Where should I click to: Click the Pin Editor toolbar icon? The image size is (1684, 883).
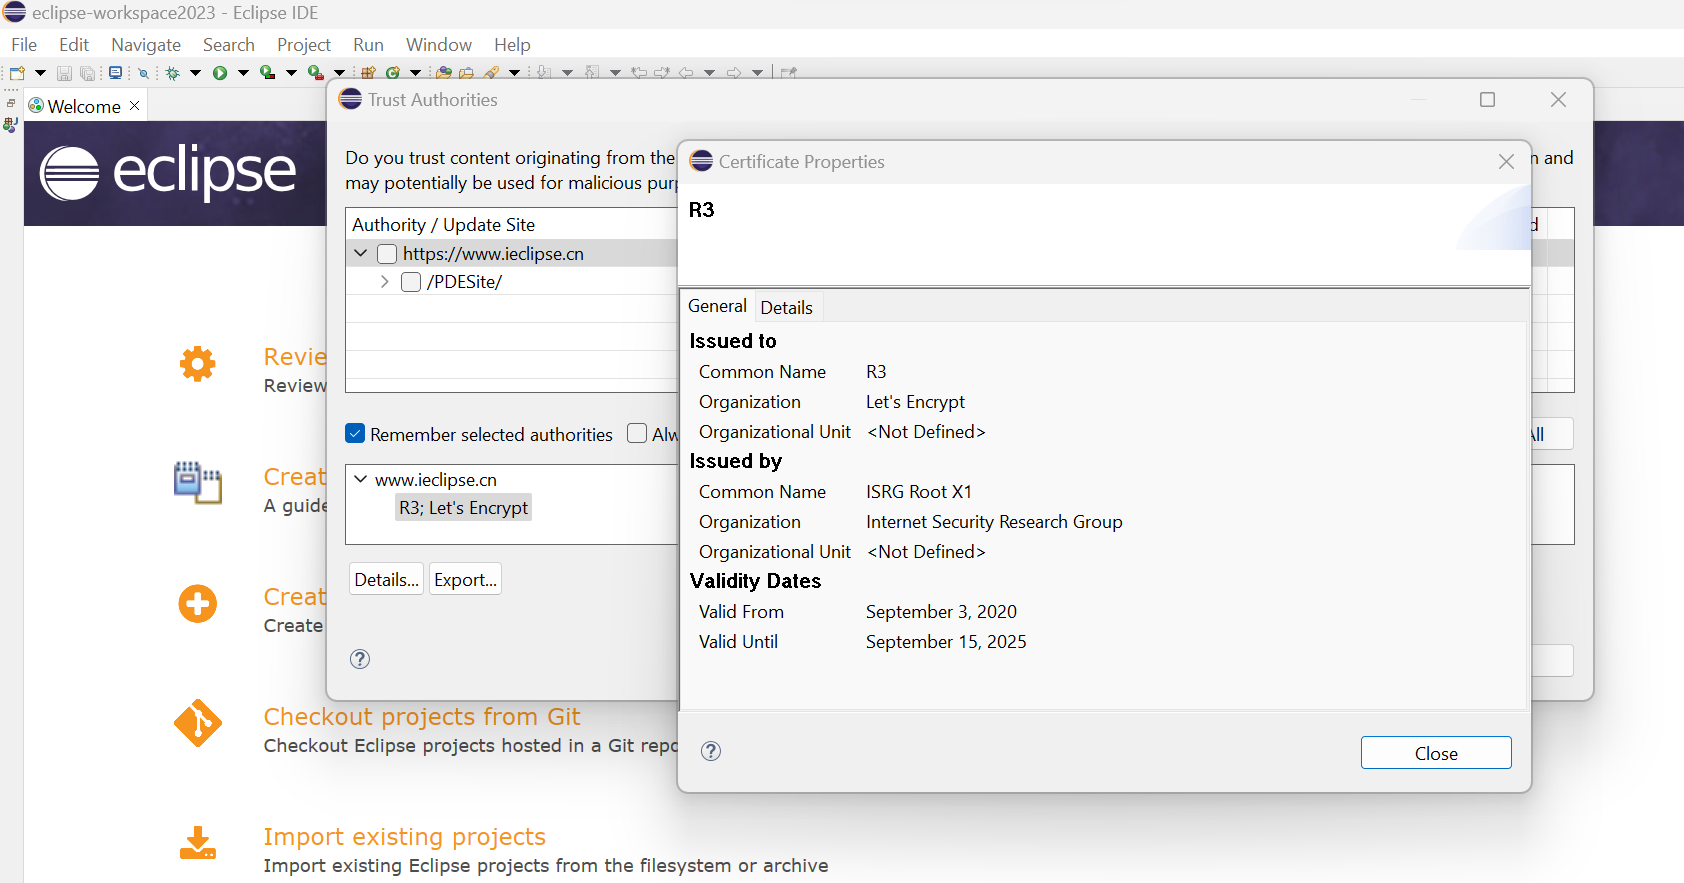pyautogui.click(x=788, y=73)
